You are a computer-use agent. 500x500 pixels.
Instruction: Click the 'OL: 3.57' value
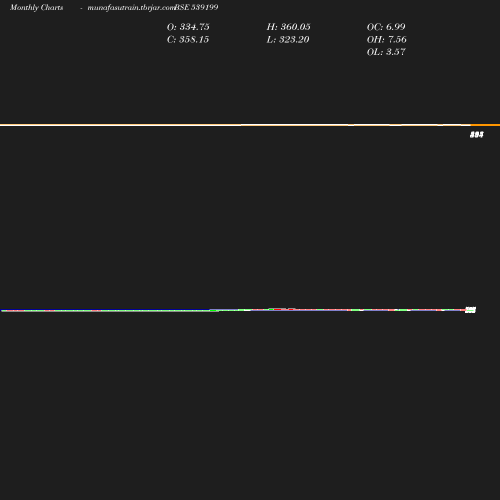pyautogui.click(x=386, y=52)
